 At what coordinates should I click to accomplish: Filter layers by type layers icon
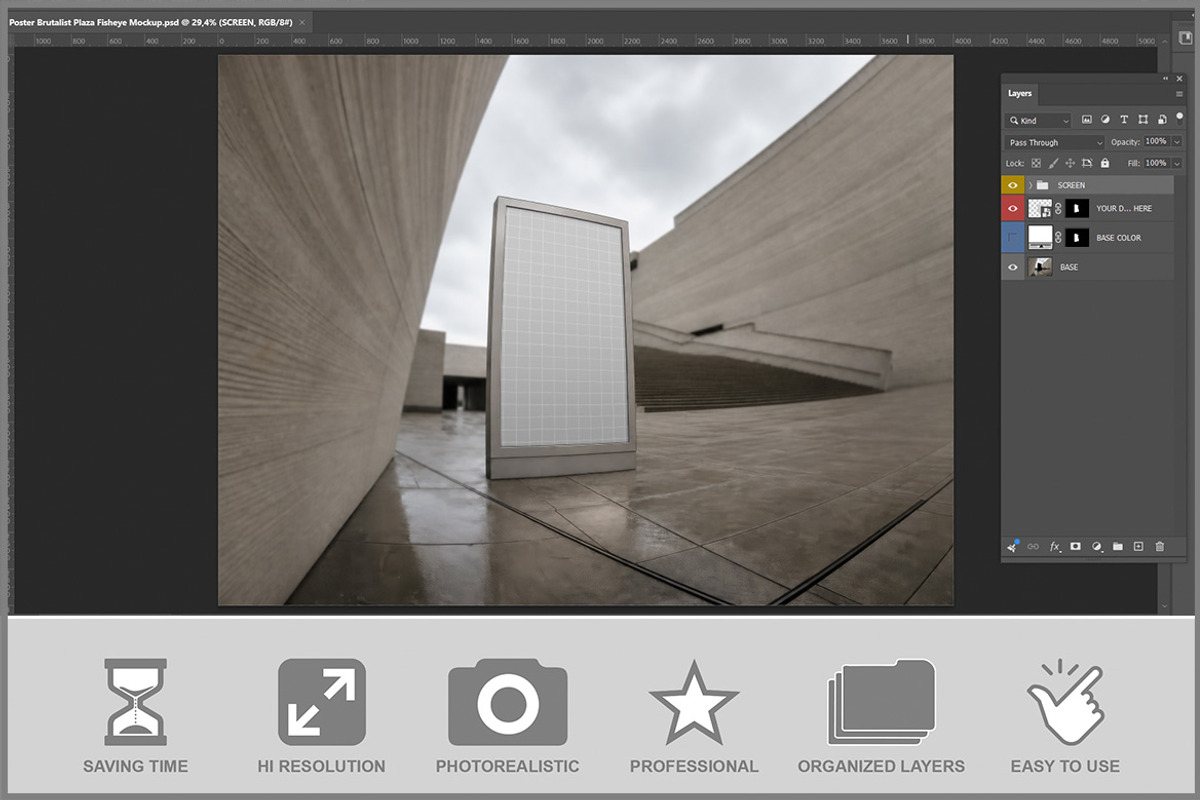coord(1124,120)
